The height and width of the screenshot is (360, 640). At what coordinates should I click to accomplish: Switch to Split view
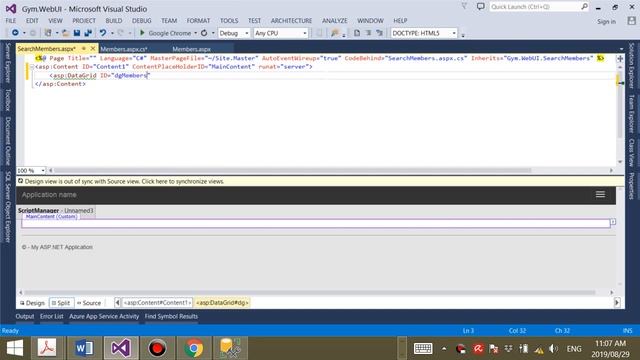pos(61,303)
